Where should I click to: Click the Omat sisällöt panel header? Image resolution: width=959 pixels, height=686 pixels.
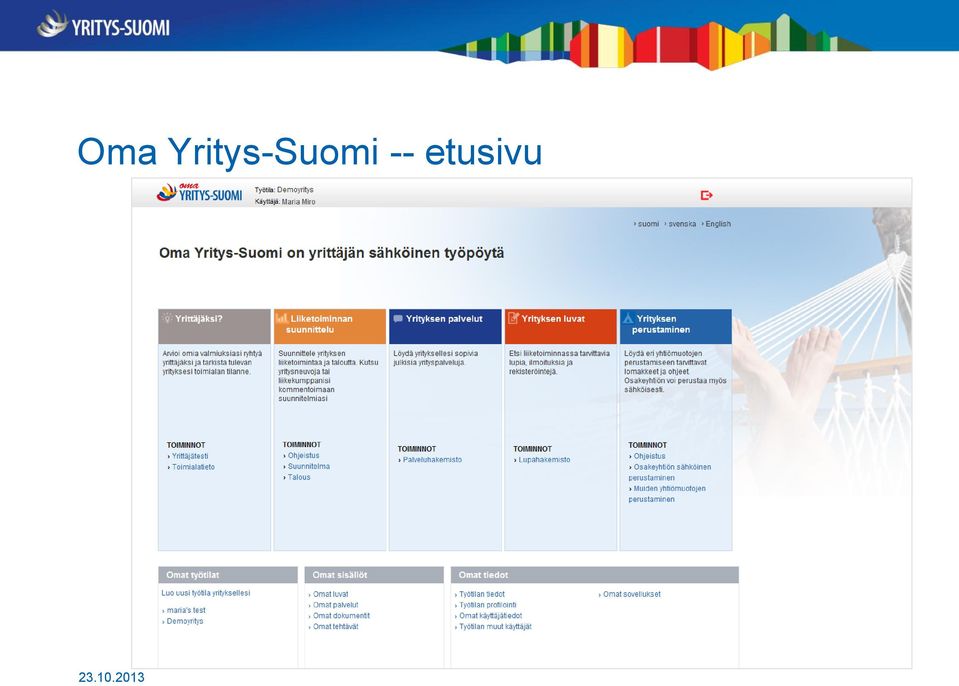pyautogui.click(x=374, y=575)
